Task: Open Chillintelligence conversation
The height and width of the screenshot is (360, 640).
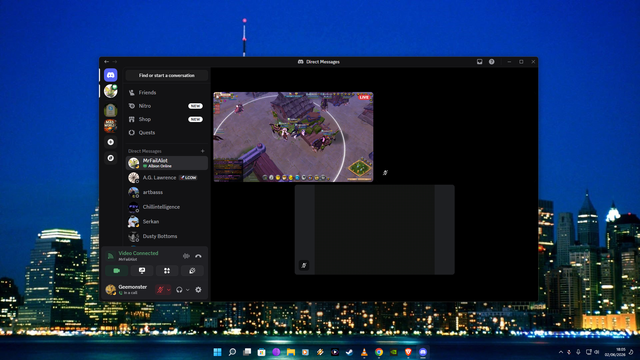Action: pyautogui.click(x=167, y=207)
